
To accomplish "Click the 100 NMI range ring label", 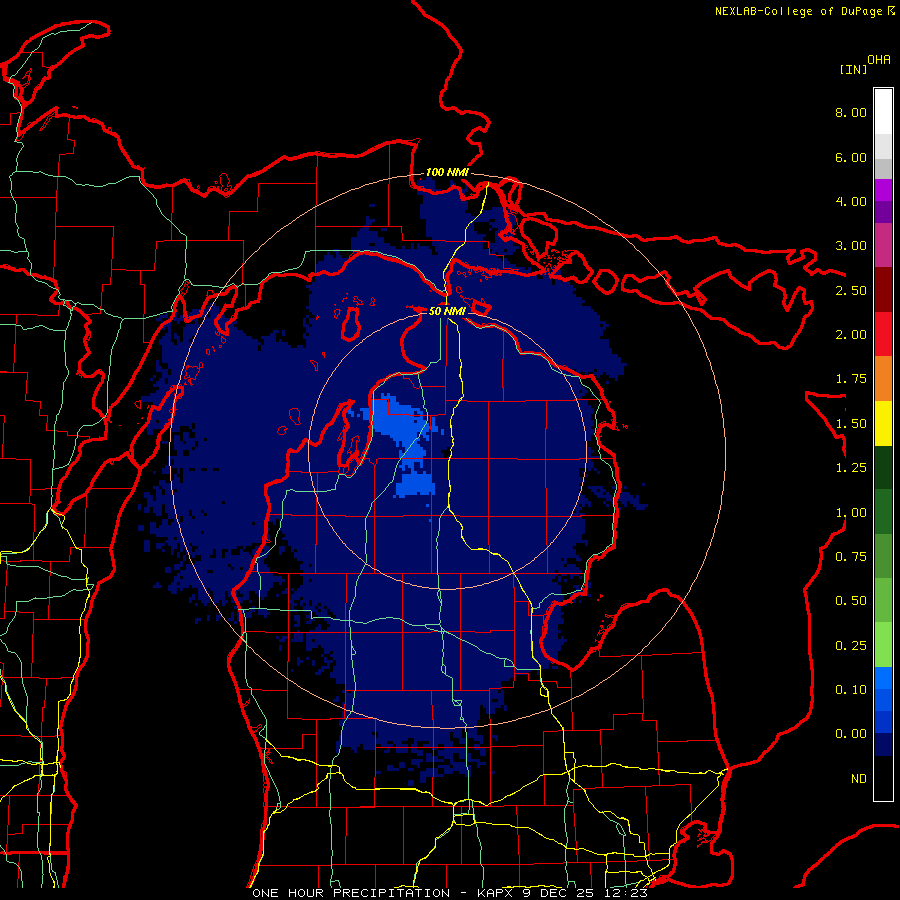I will (447, 172).
